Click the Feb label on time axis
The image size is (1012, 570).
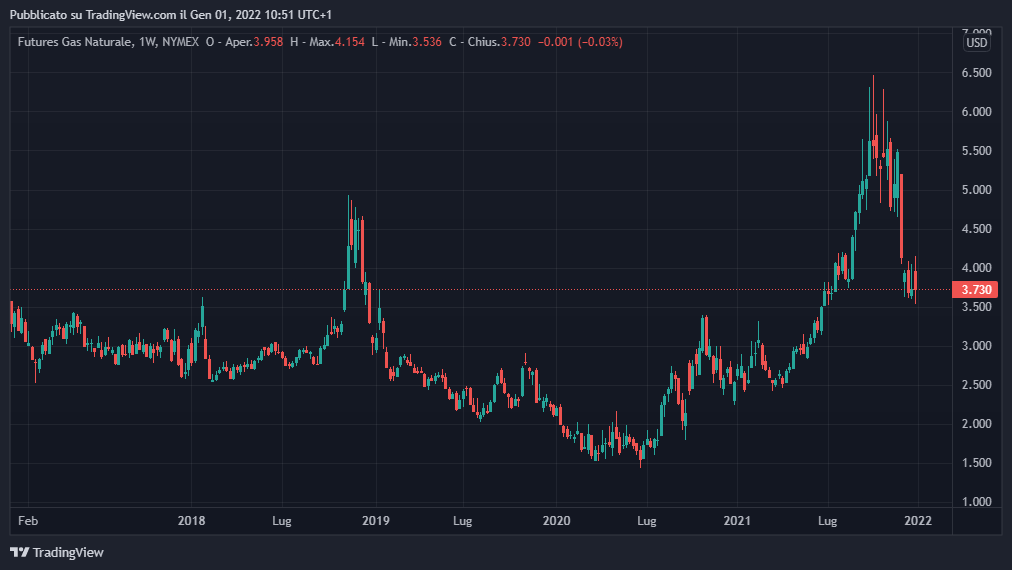point(28,521)
